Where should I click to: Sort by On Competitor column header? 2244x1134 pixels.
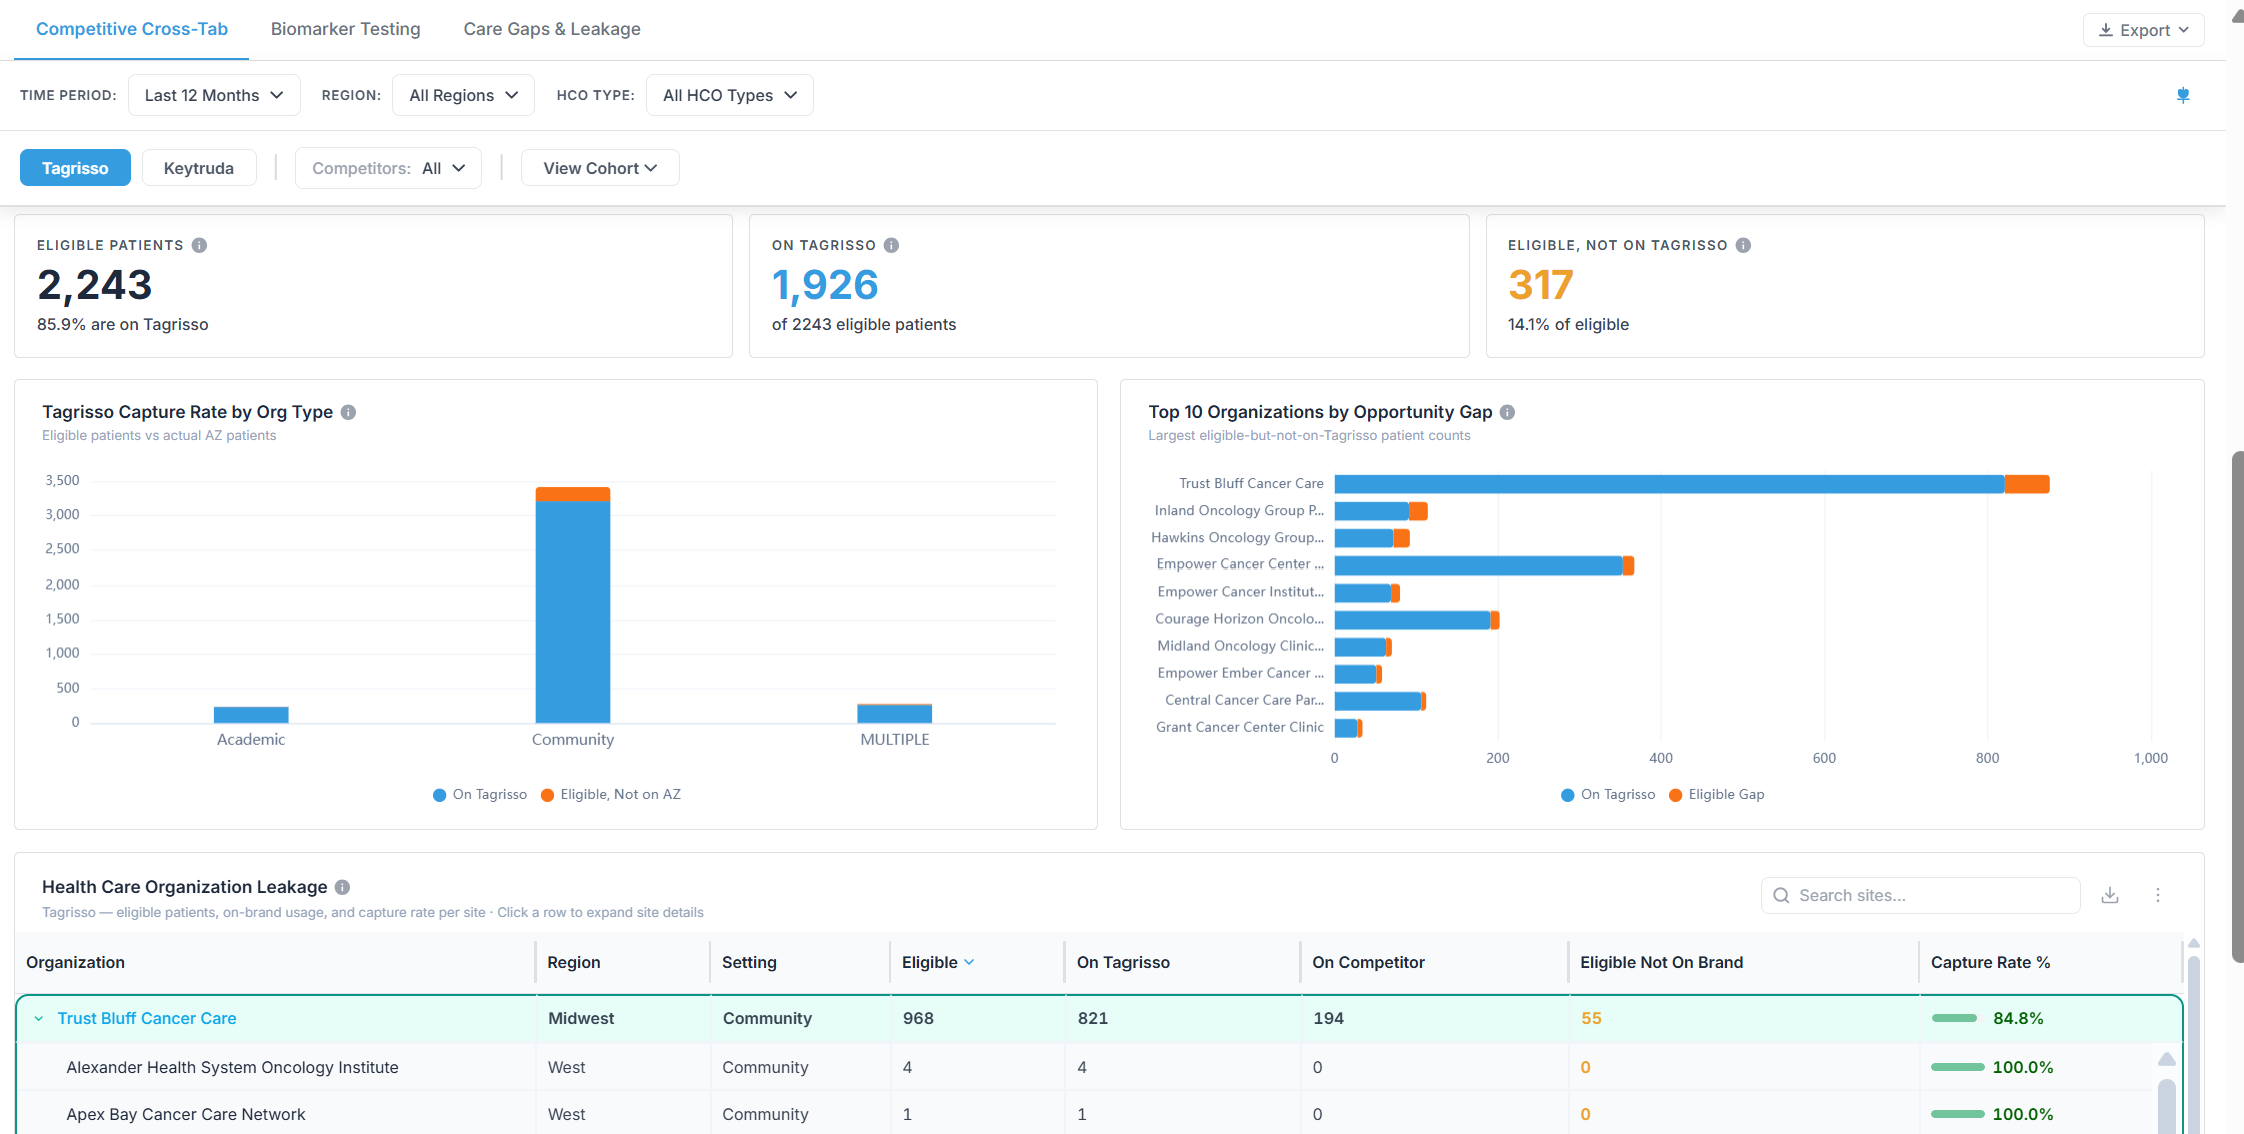pyautogui.click(x=1368, y=962)
